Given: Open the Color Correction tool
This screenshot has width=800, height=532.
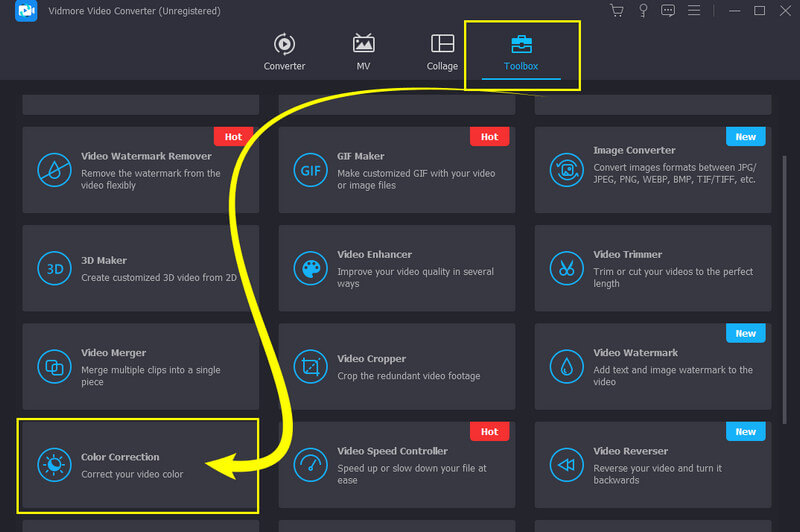Looking at the screenshot, I should (x=138, y=464).
